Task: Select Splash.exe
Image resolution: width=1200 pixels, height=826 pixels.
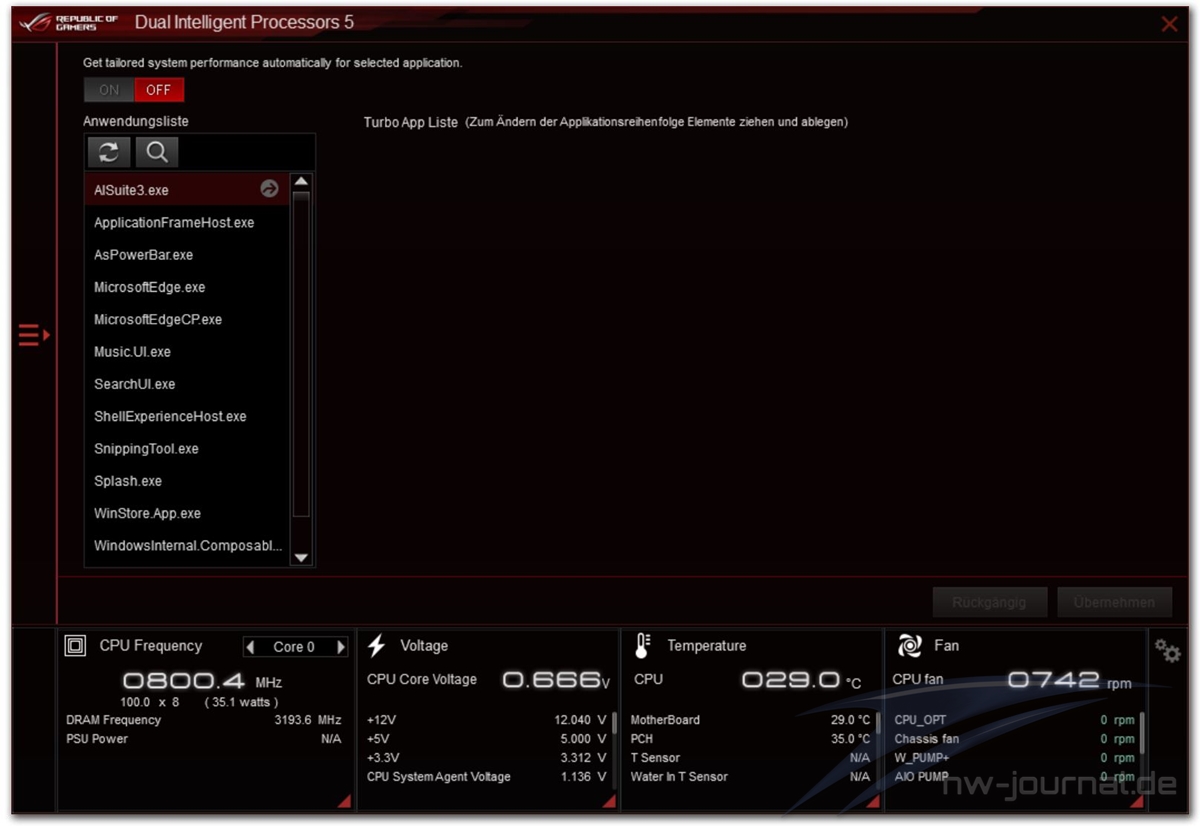Action: pos(187,481)
